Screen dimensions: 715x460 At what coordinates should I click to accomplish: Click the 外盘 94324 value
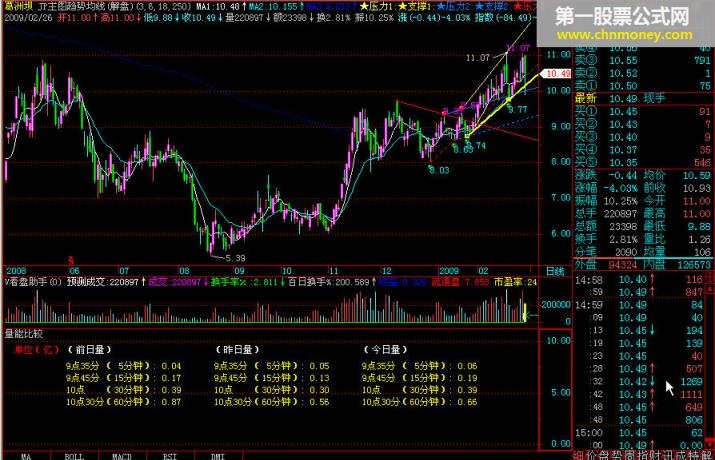point(623,264)
